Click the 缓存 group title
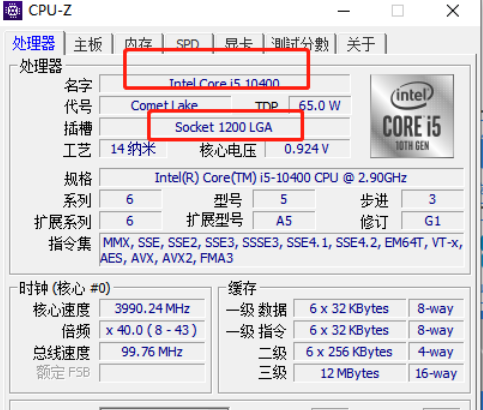This screenshot has height=410, width=483. point(242,288)
